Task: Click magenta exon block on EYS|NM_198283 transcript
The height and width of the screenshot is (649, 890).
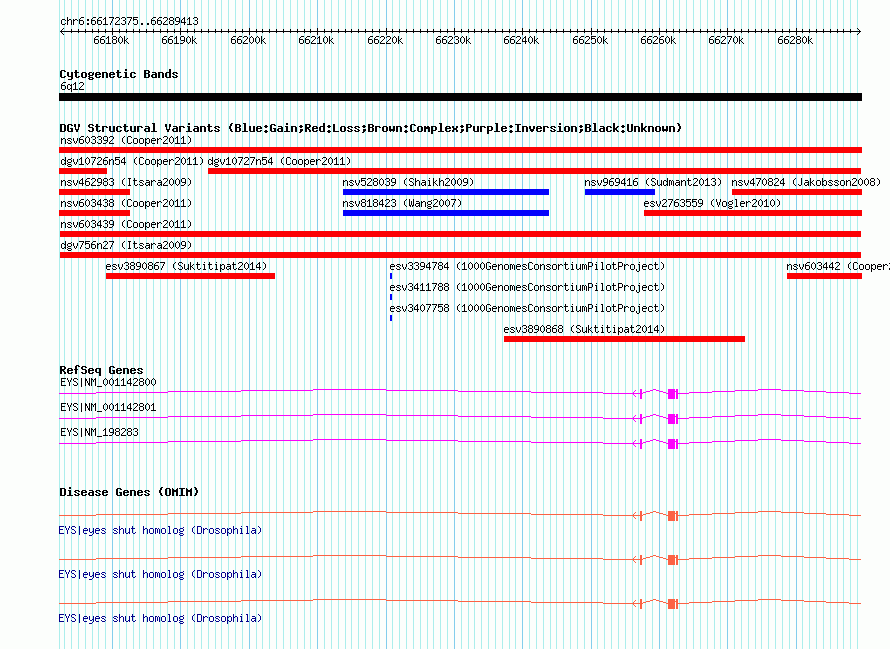Action: point(672,444)
